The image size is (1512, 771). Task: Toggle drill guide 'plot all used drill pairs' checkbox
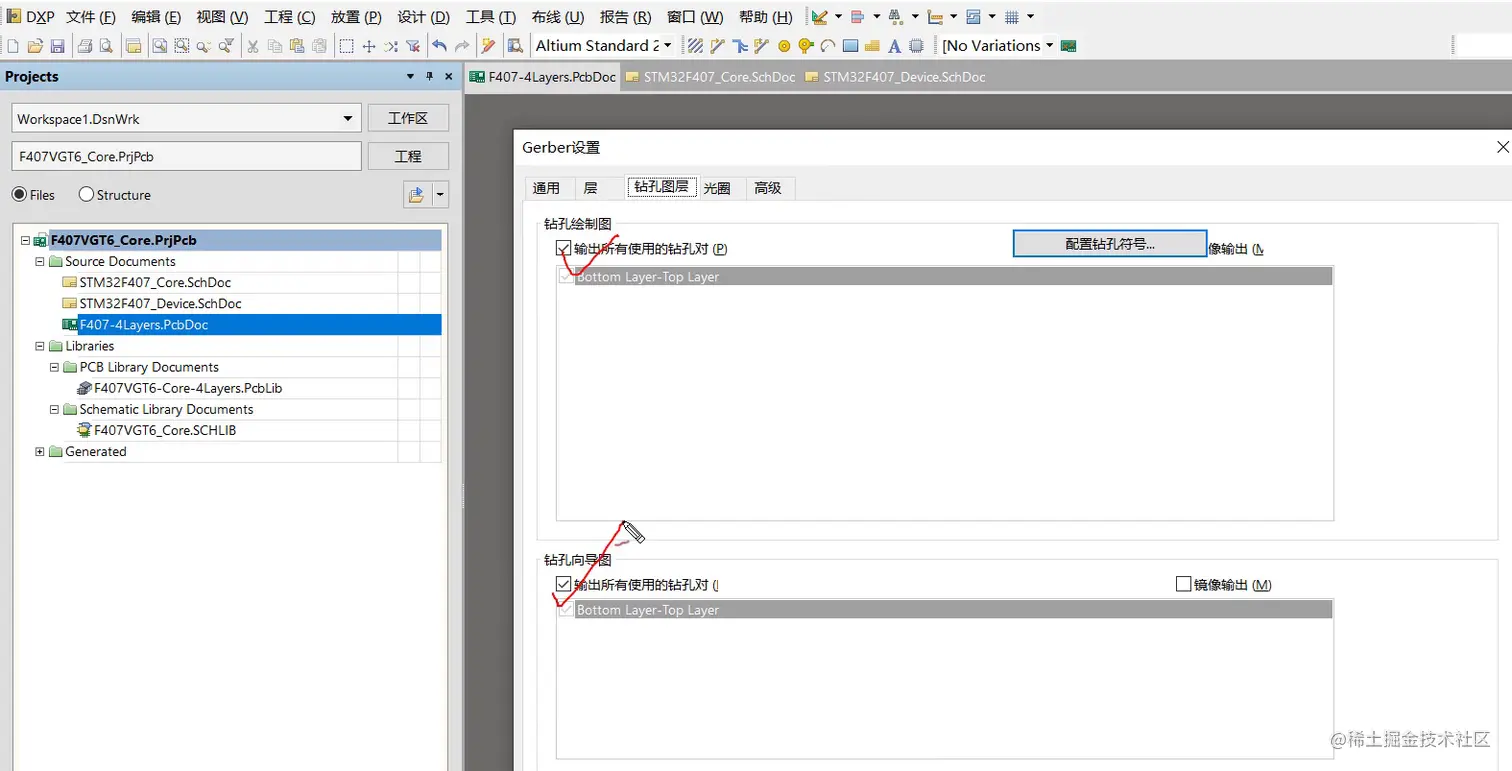[x=563, y=584]
